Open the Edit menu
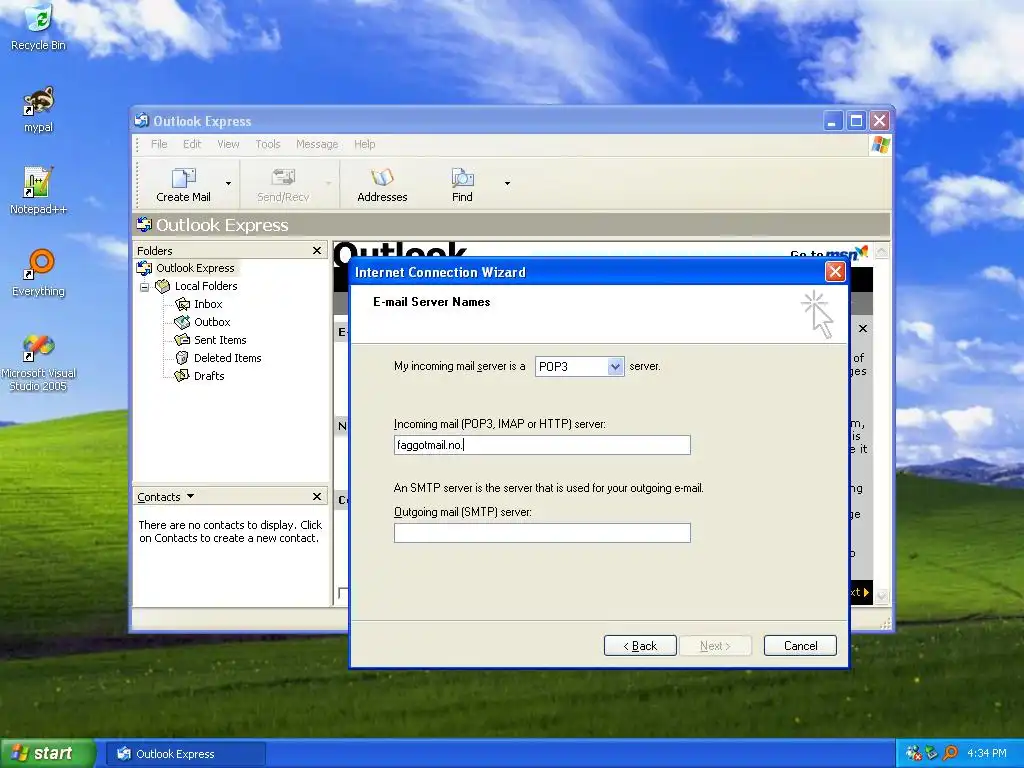 click(x=191, y=144)
